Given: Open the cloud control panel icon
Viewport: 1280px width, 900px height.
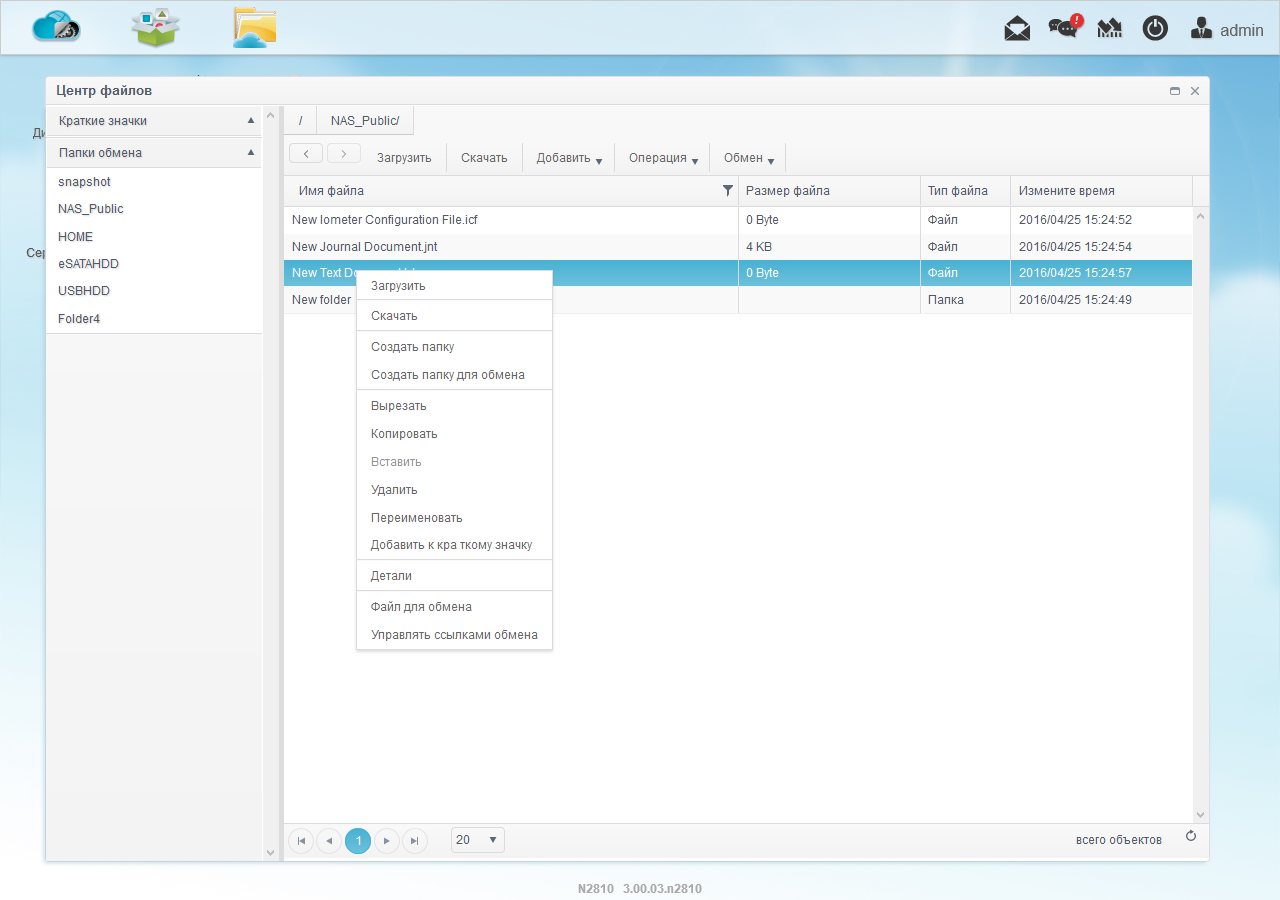Looking at the screenshot, I should click(x=56, y=27).
